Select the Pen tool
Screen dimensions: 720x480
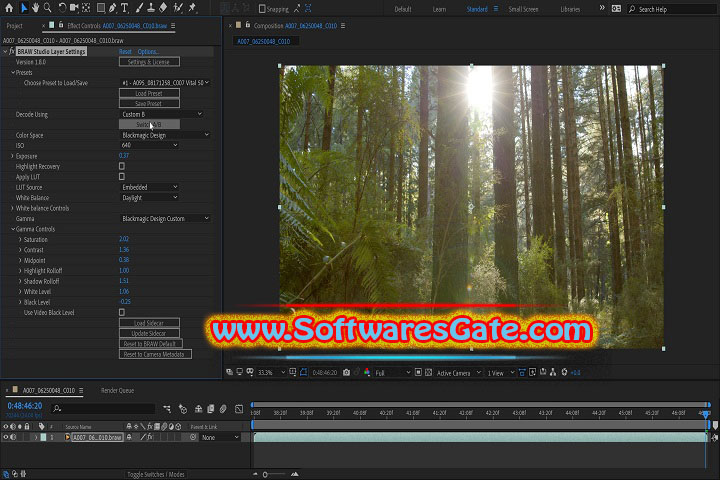pos(112,8)
